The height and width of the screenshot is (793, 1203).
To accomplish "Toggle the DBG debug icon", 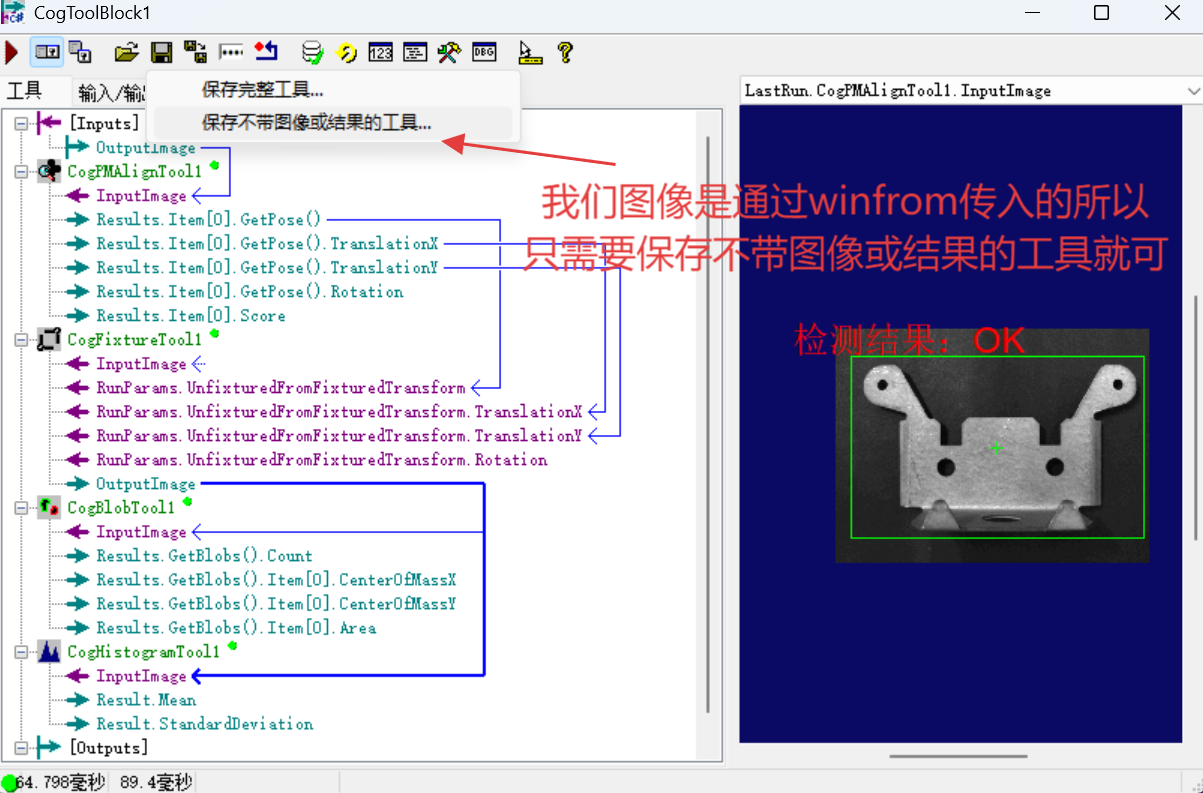I will click(x=484, y=52).
